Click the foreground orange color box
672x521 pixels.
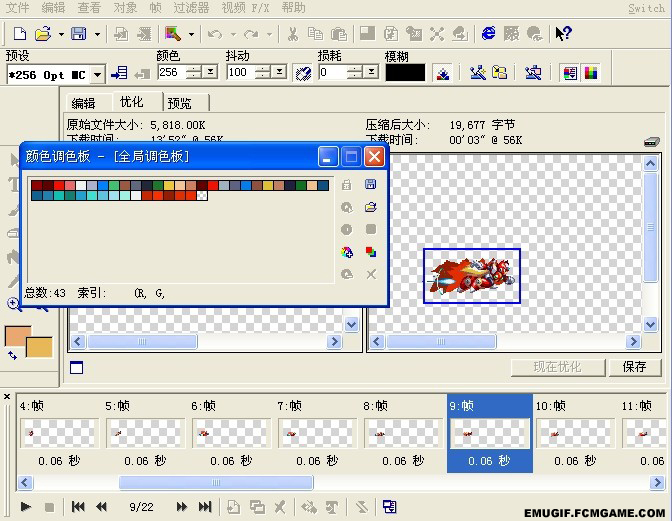click(x=18, y=336)
